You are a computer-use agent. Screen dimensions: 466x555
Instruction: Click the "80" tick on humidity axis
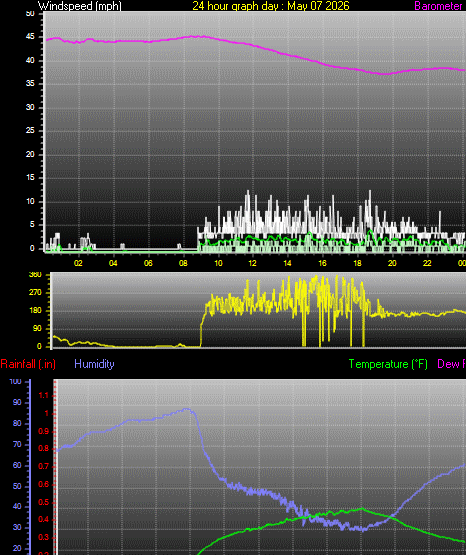[x=17, y=423]
